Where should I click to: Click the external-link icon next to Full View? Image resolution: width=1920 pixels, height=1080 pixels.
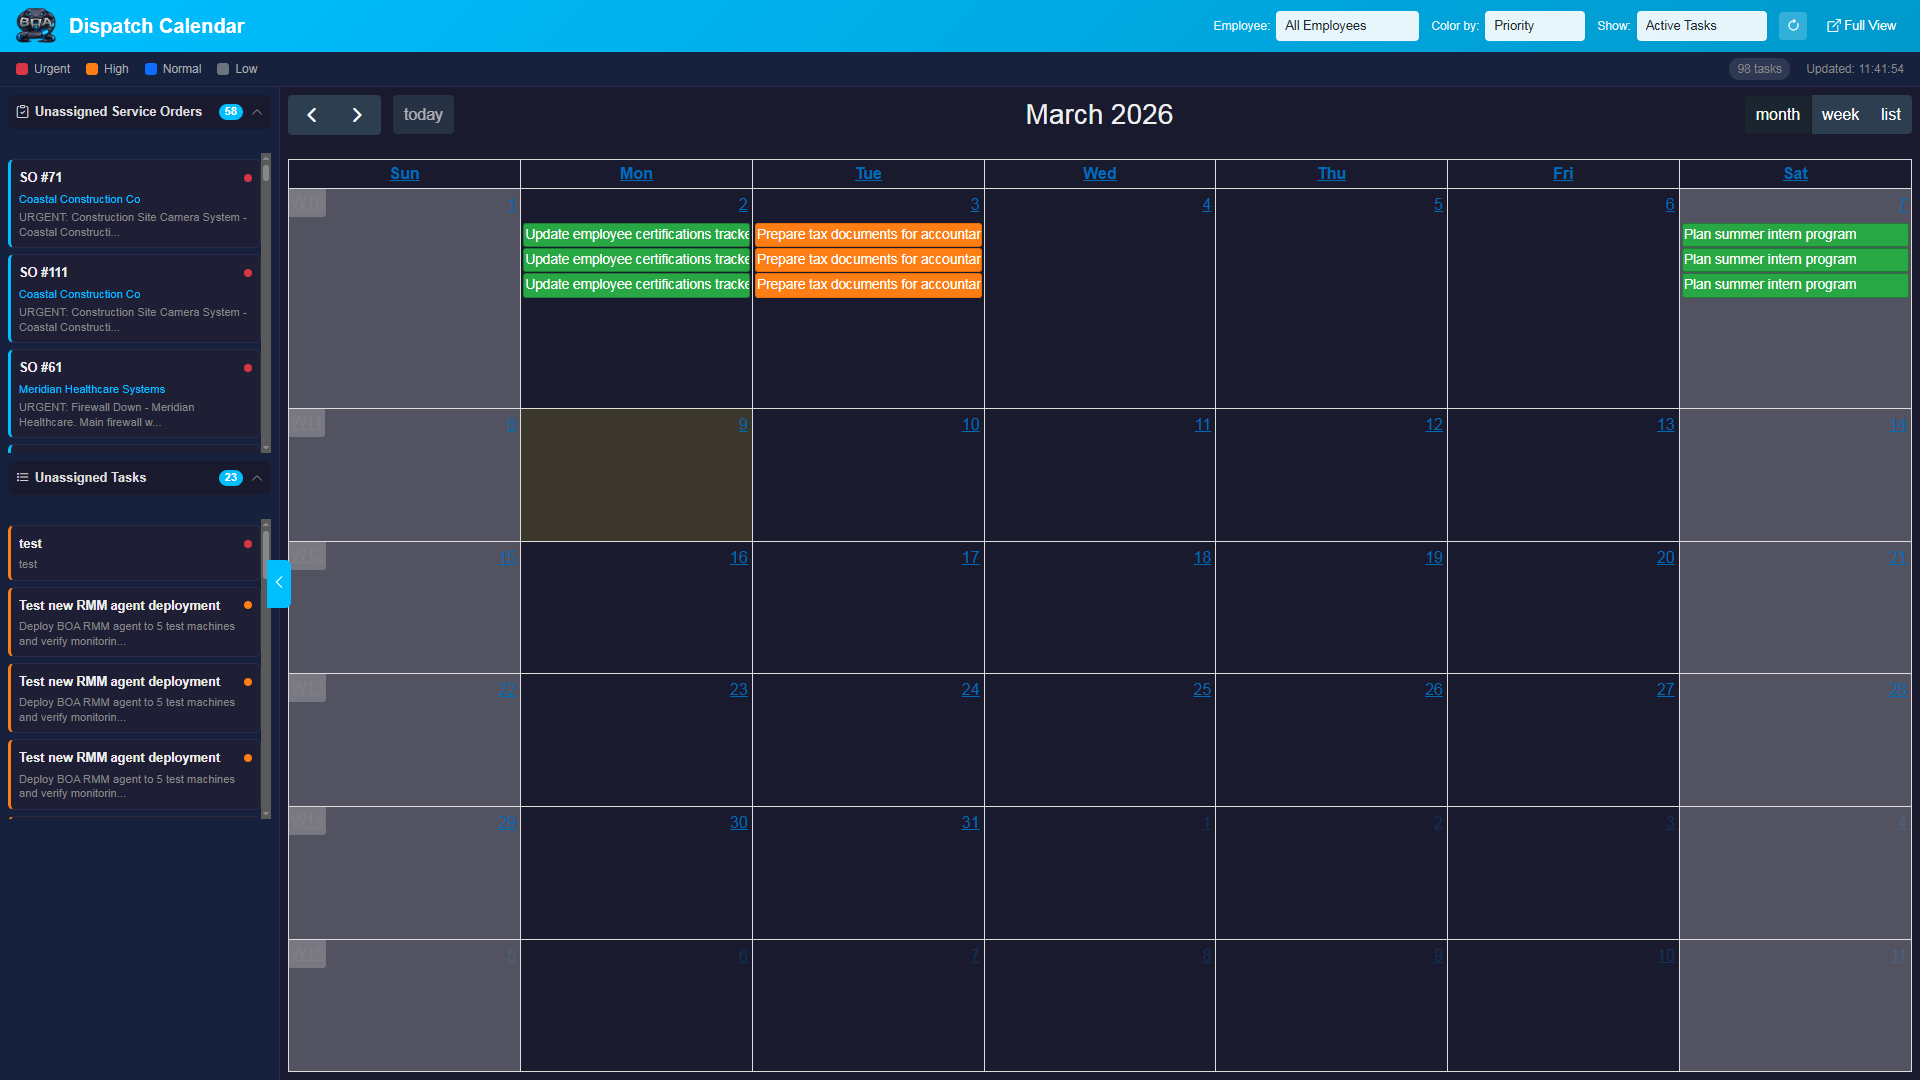[1835, 24]
